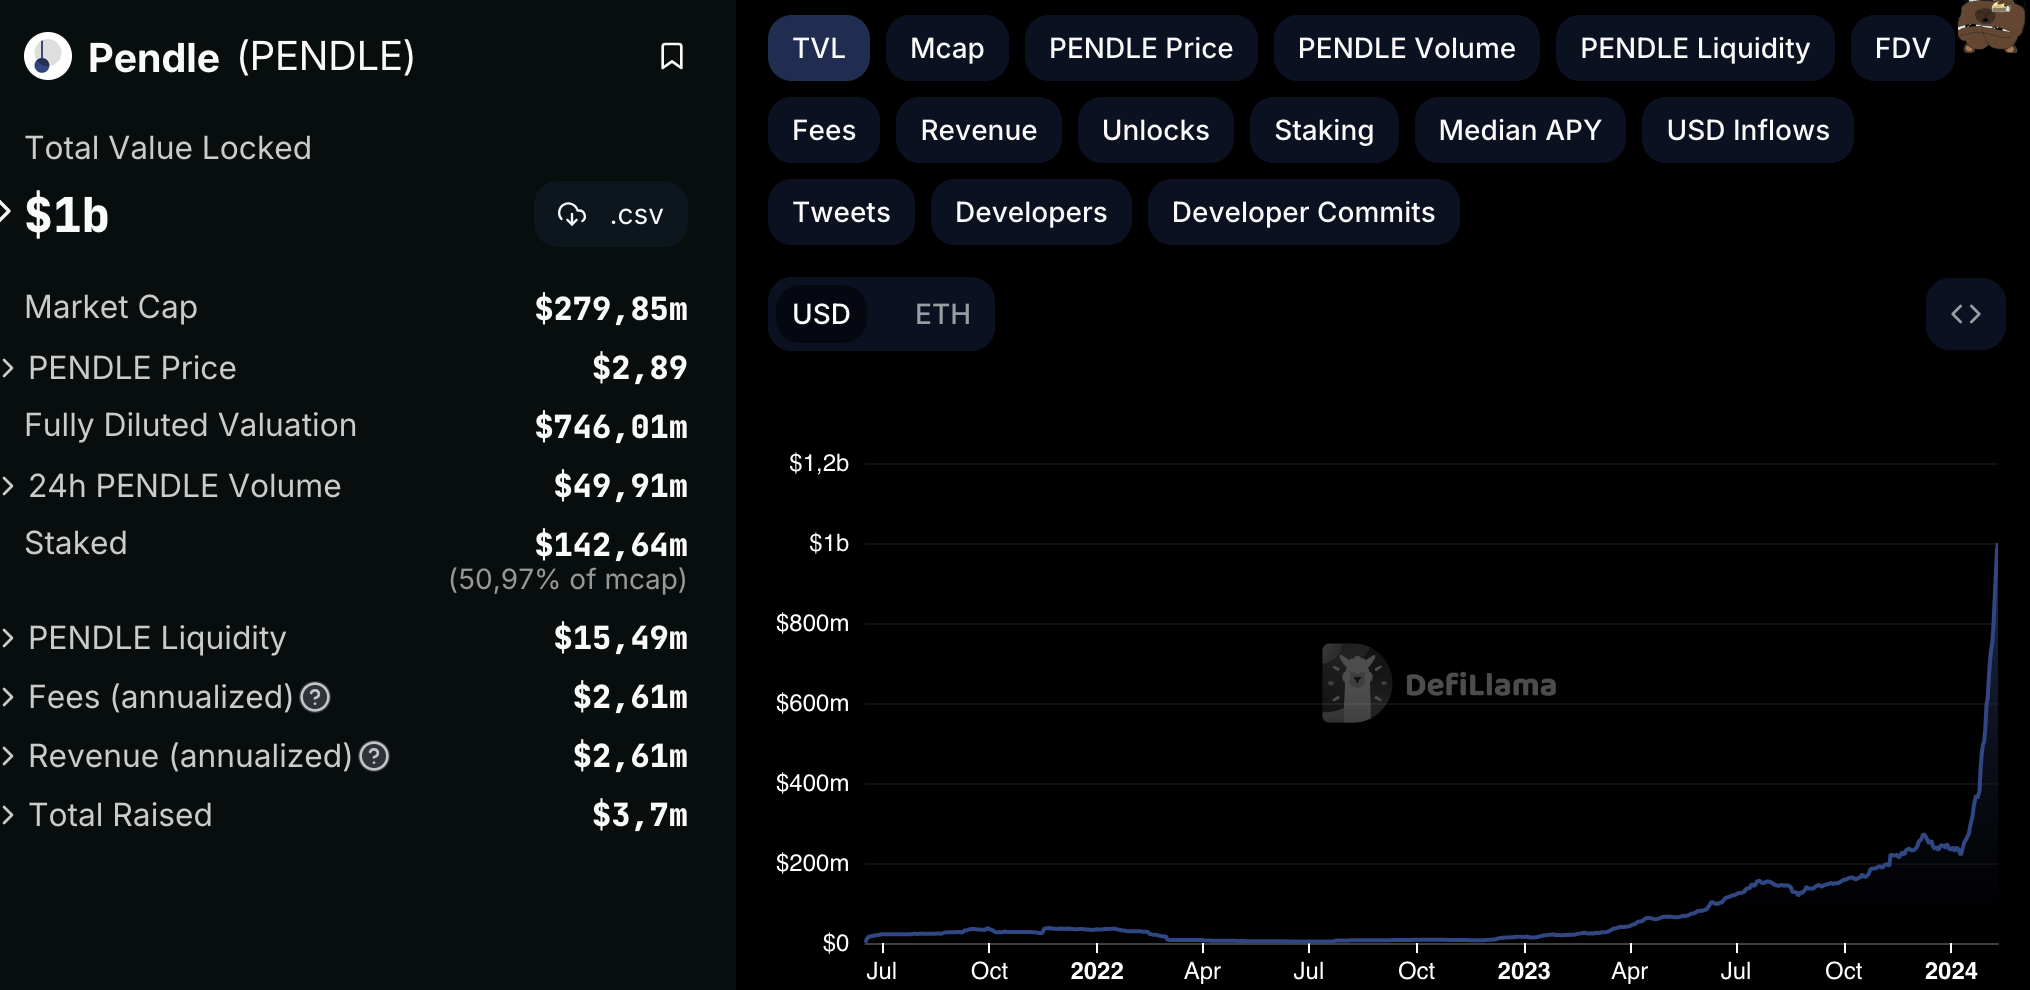Image resolution: width=2030 pixels, height=990 pixels.
Task: Click the Staked value $142,64m
Action: click(611, 545)
